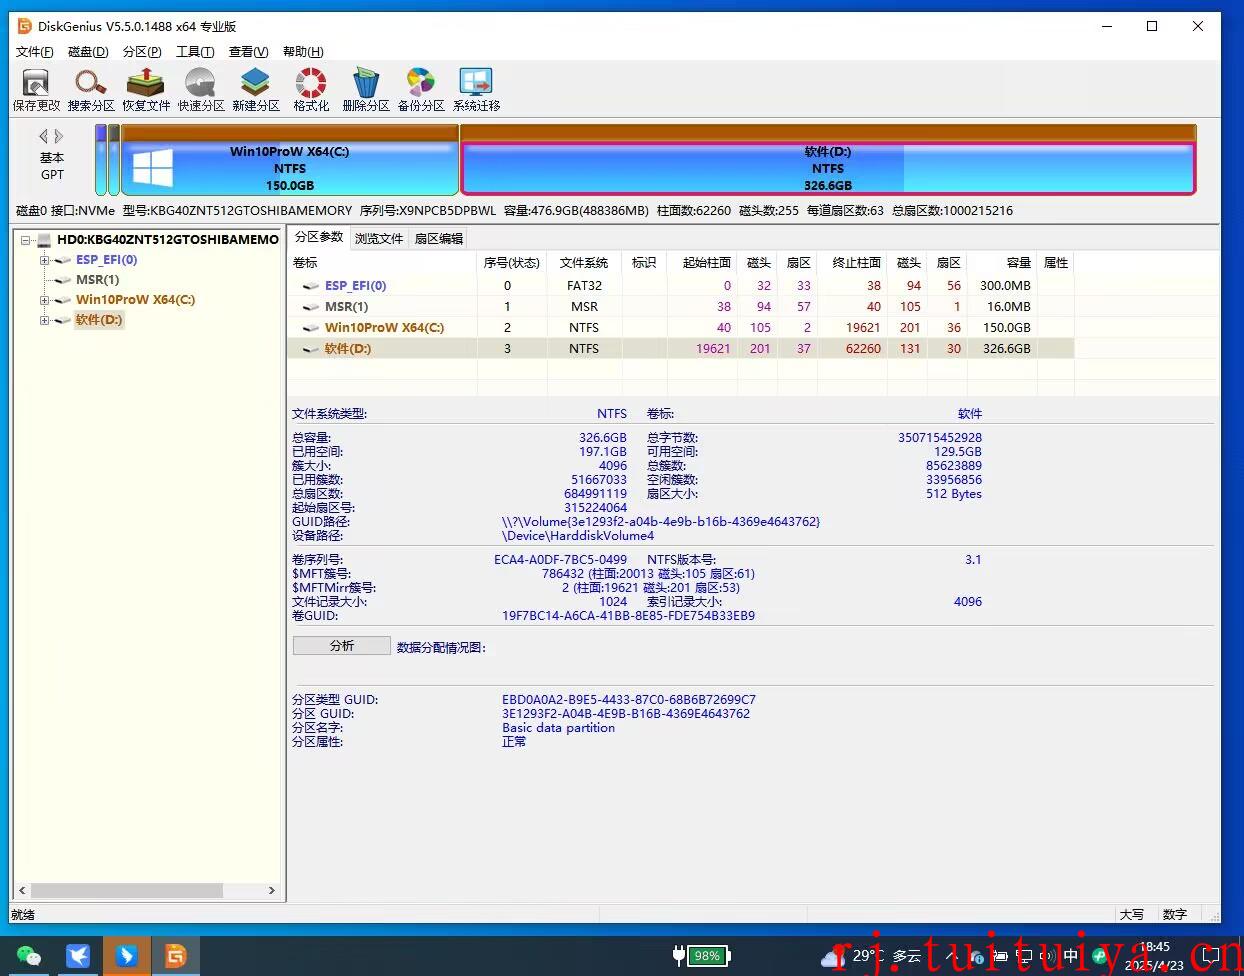Viewport: 1244px width, 976px height.
Task: Open the DiskGenius taskbar icon
Action: tap(176, 957)
